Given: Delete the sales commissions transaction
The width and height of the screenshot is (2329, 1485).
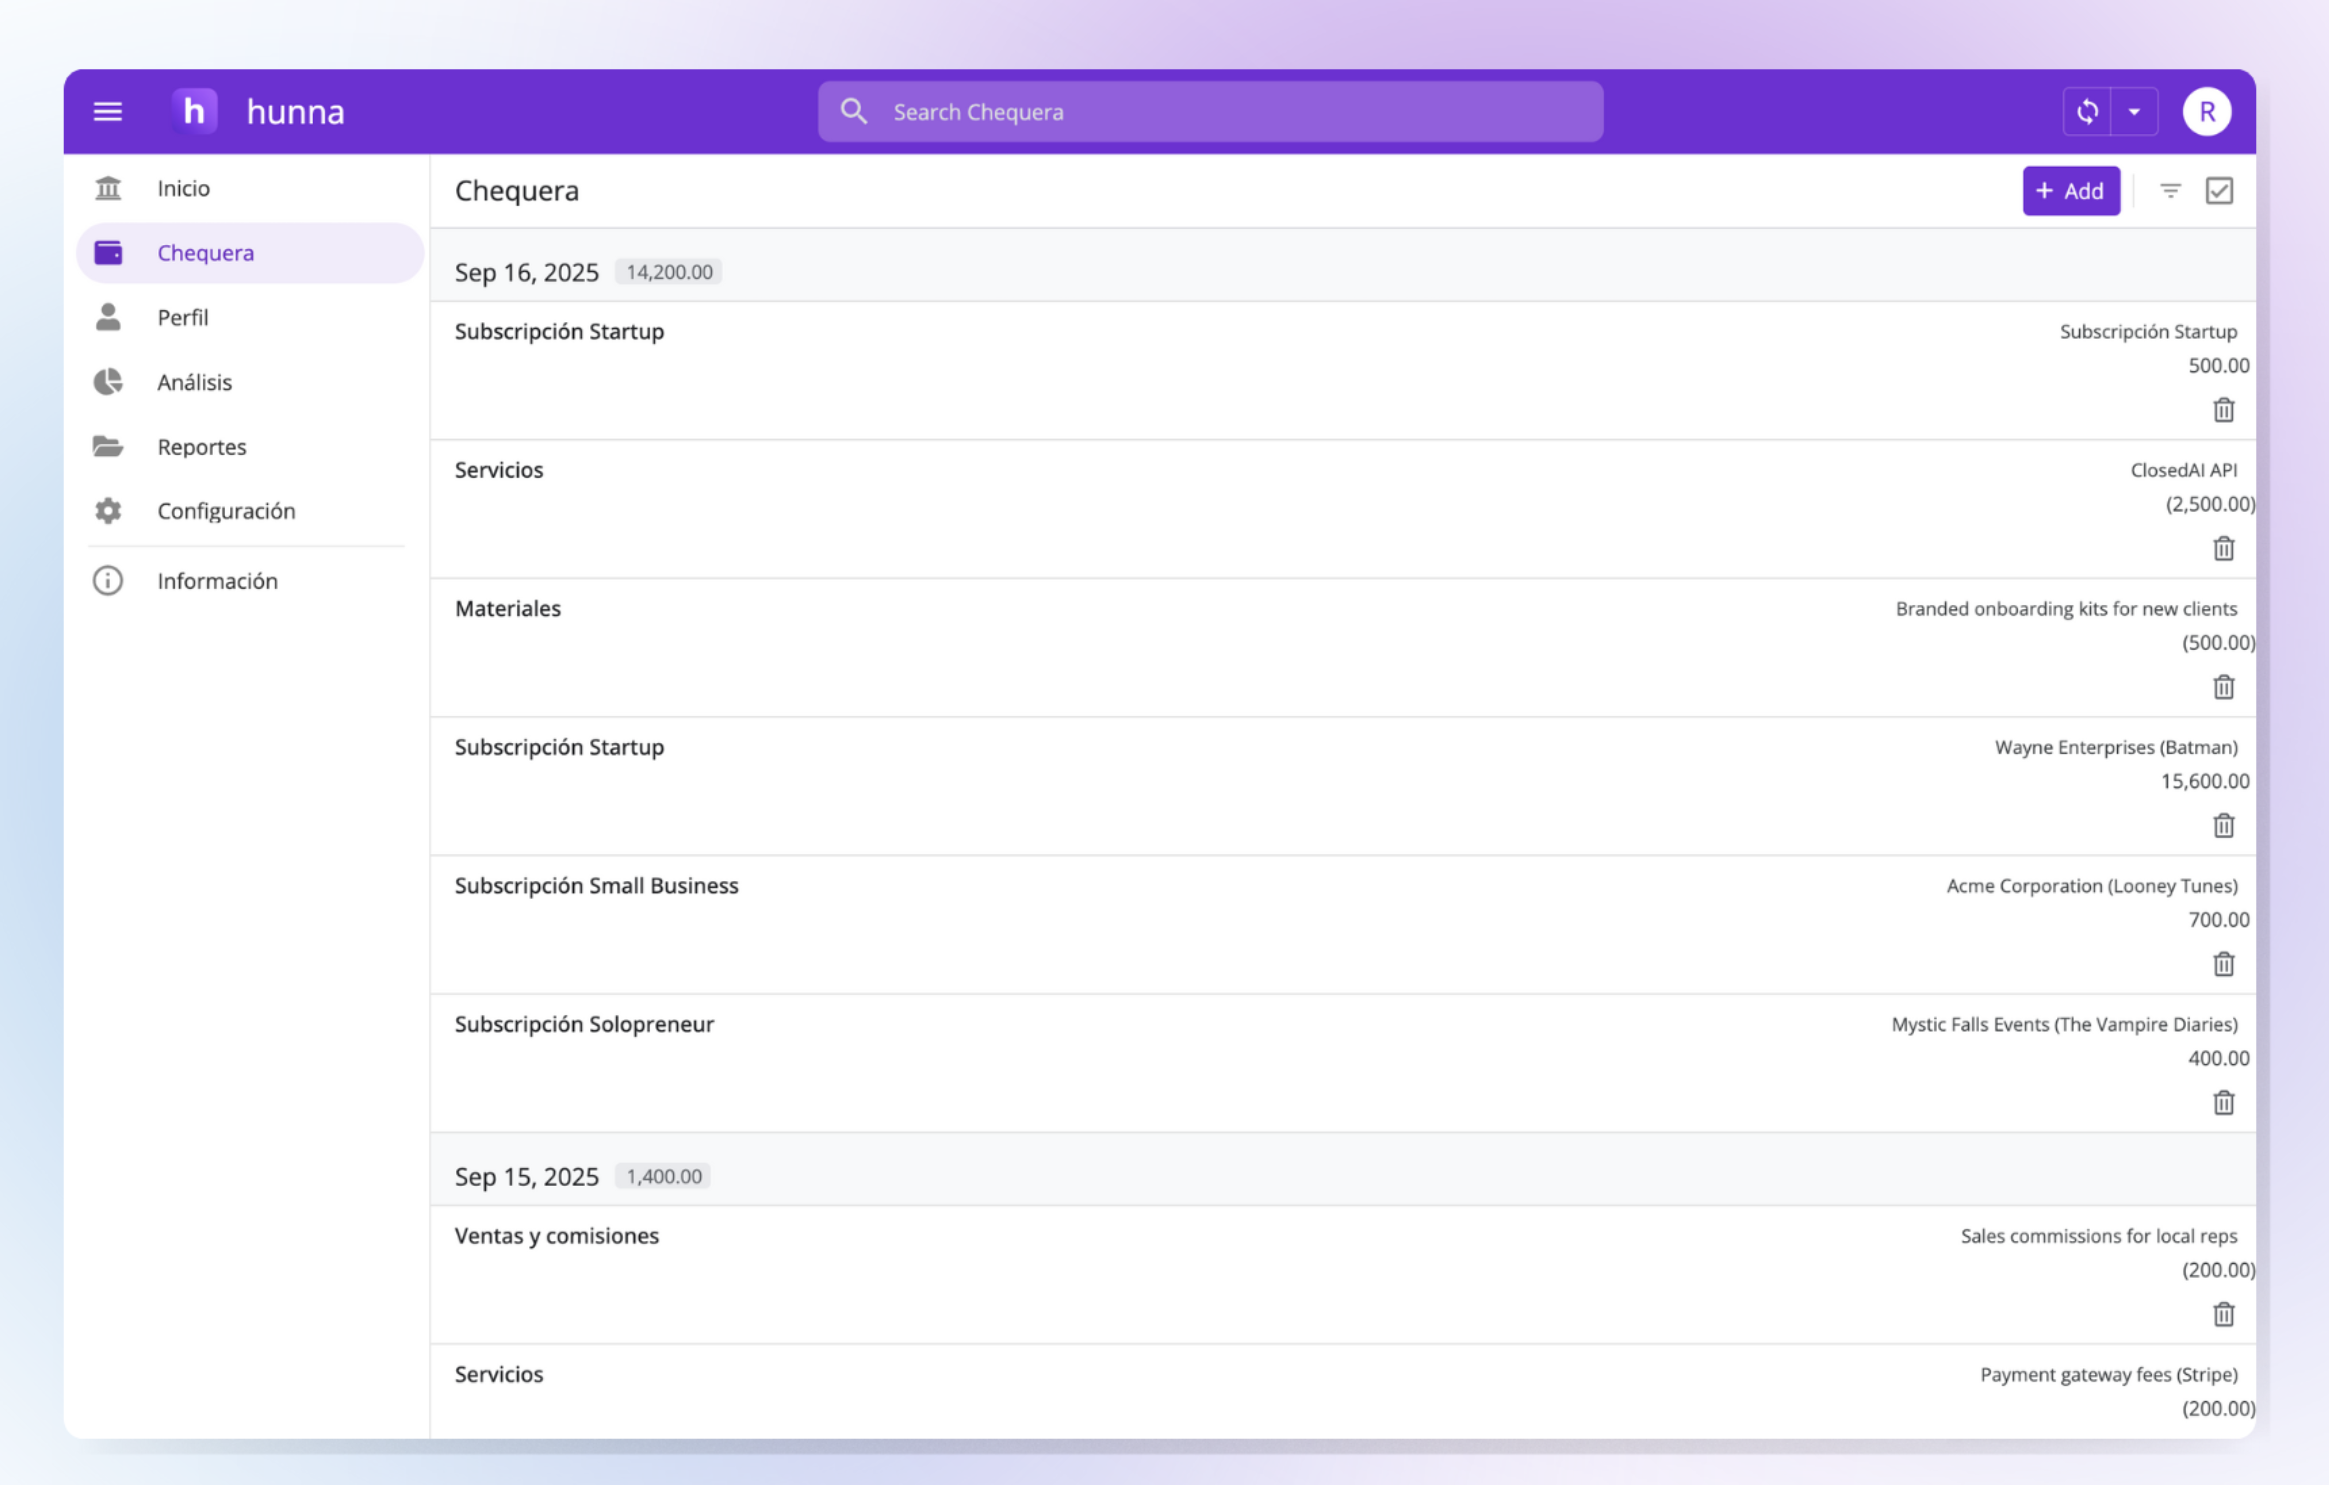Looking at the screenshot, I should (2223, 1314).
